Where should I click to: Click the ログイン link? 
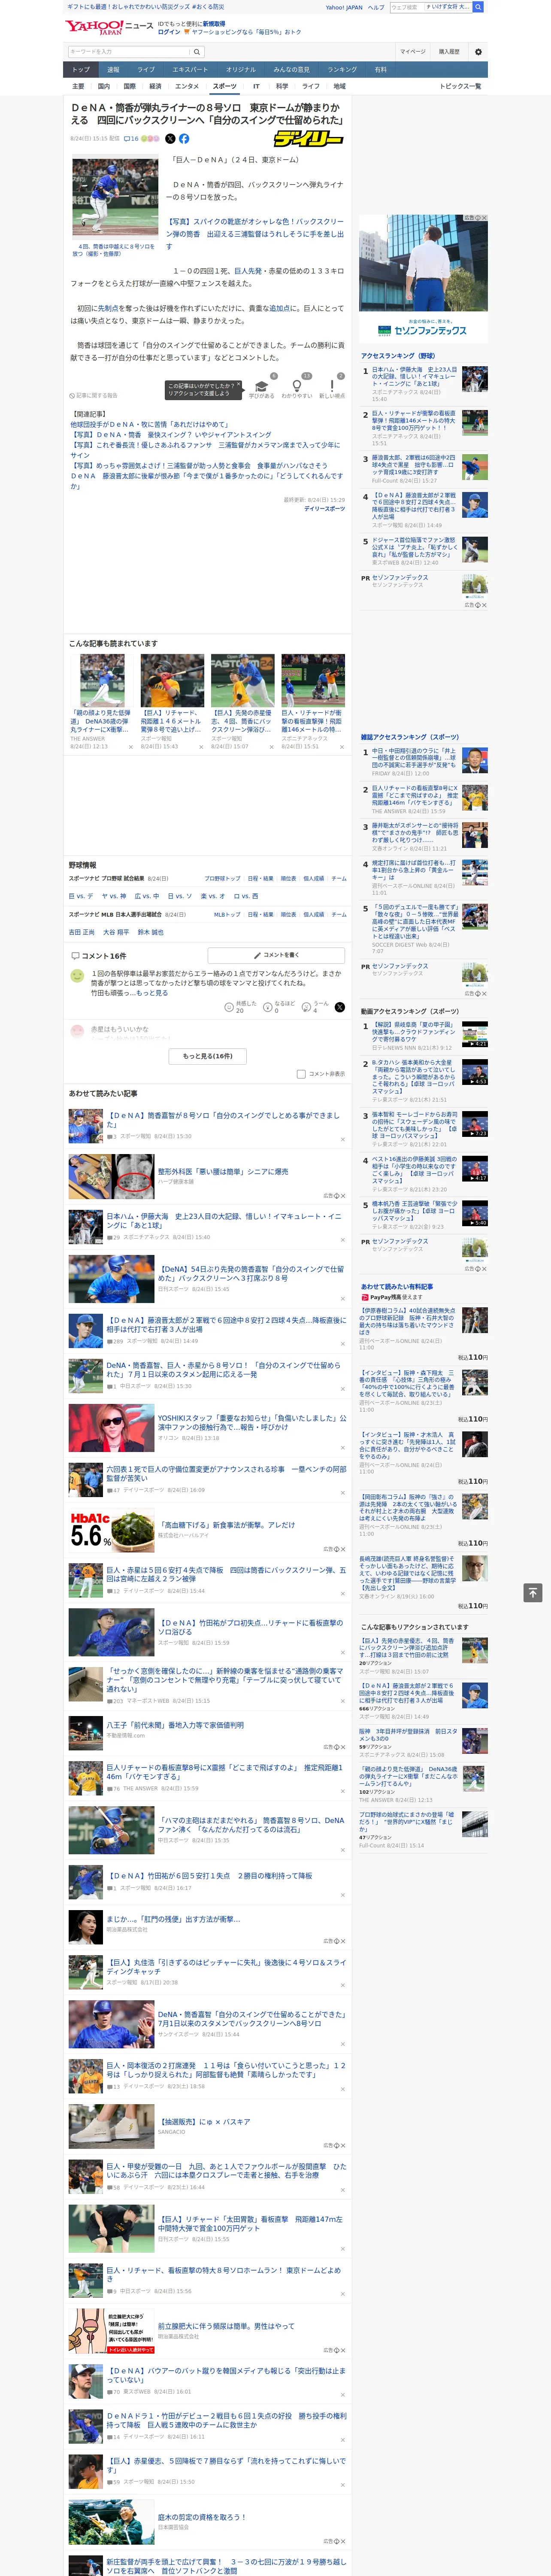(169, 32)
